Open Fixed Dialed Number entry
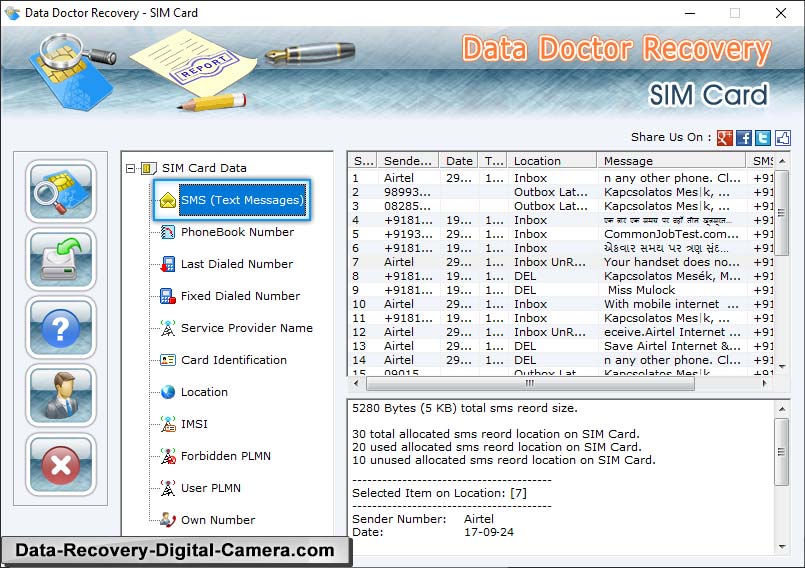 coord(240,296)
